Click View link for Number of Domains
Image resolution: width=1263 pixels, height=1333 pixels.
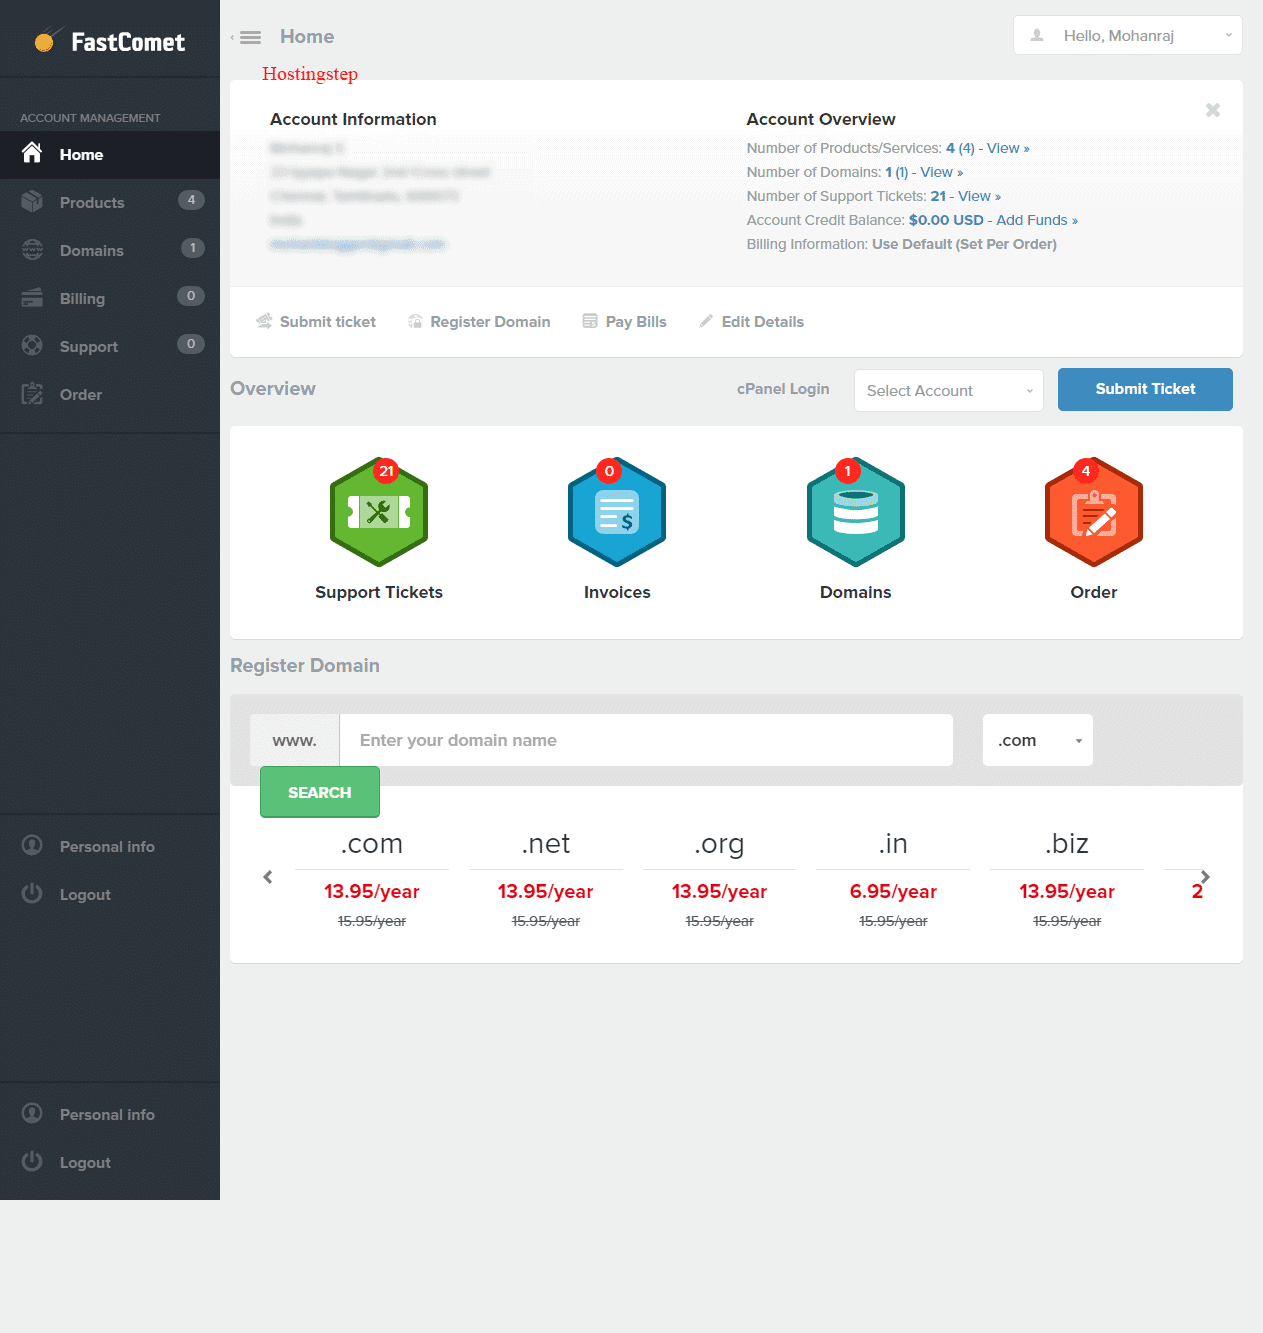tap(942, 172)
